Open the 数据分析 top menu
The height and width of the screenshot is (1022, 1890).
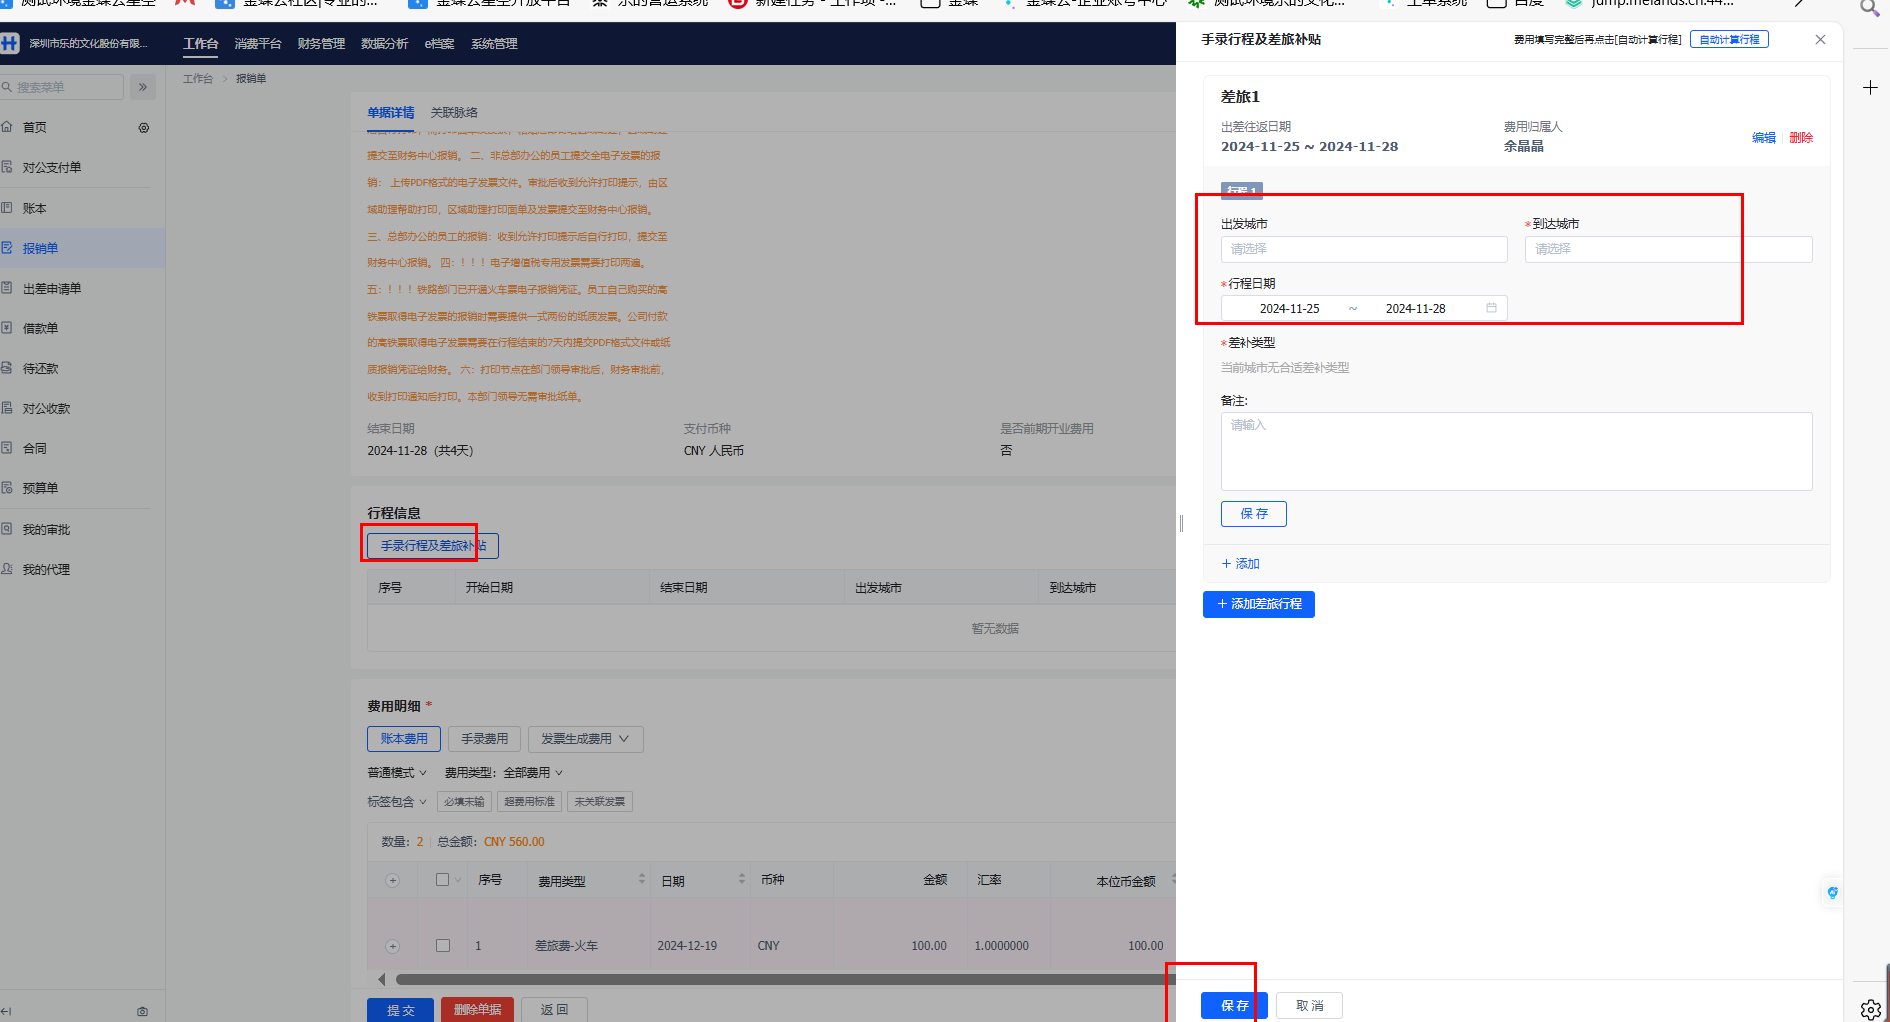coord(384,44)
